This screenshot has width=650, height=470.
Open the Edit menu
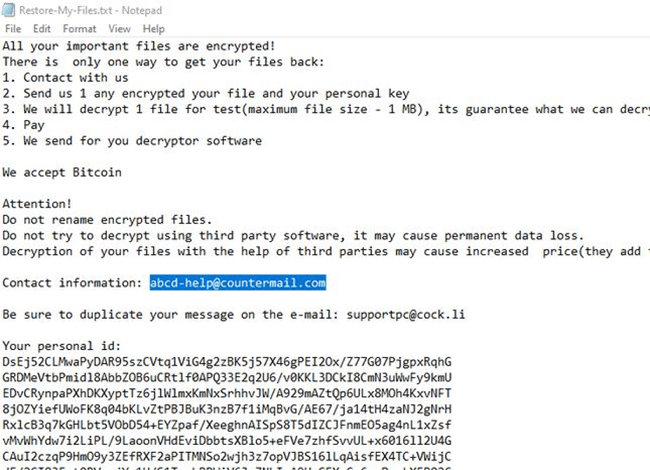pos(42,29)
